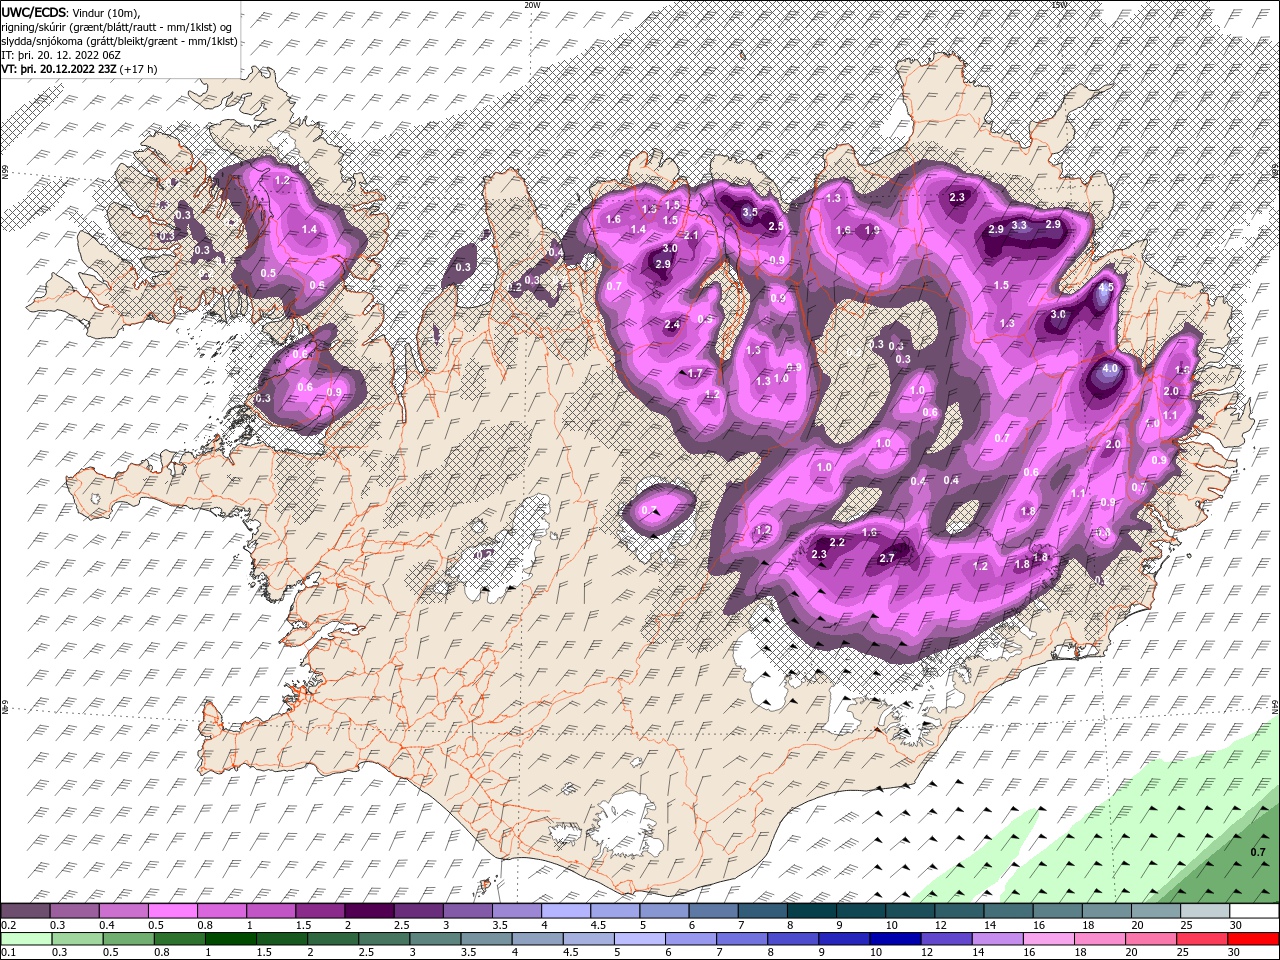This screenshot has height=960, width=1280.
Task: Pick the red rain-scale swatch past 30
Action: click(x=1253, y=938)
